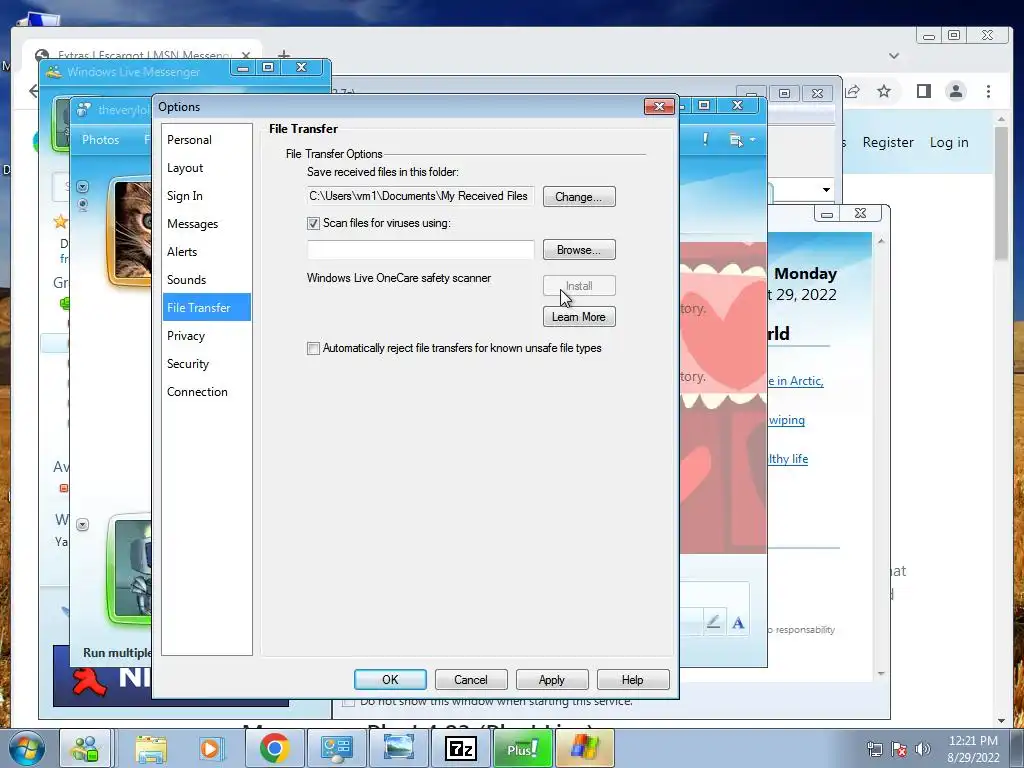Image resolution: width=1024 pixels, height=768 pixels.
Task: Click the Register link on the web page
Action: click(x=888, y=142)
